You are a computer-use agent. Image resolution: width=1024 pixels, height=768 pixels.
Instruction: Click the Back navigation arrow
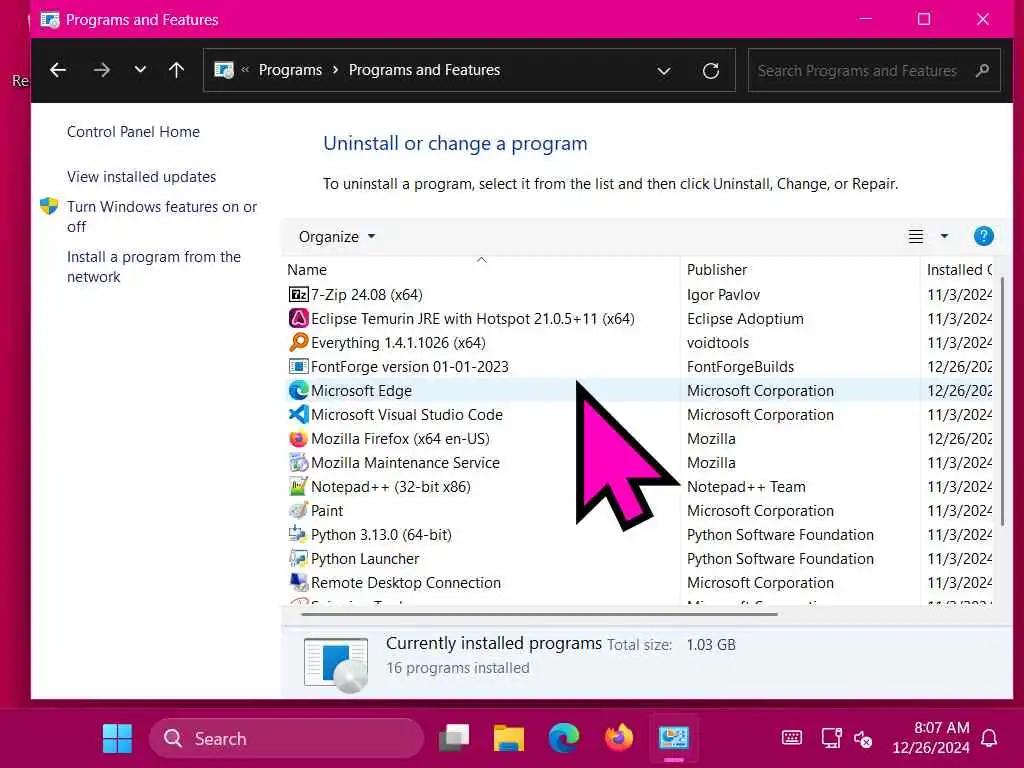[x=58, y=70]
